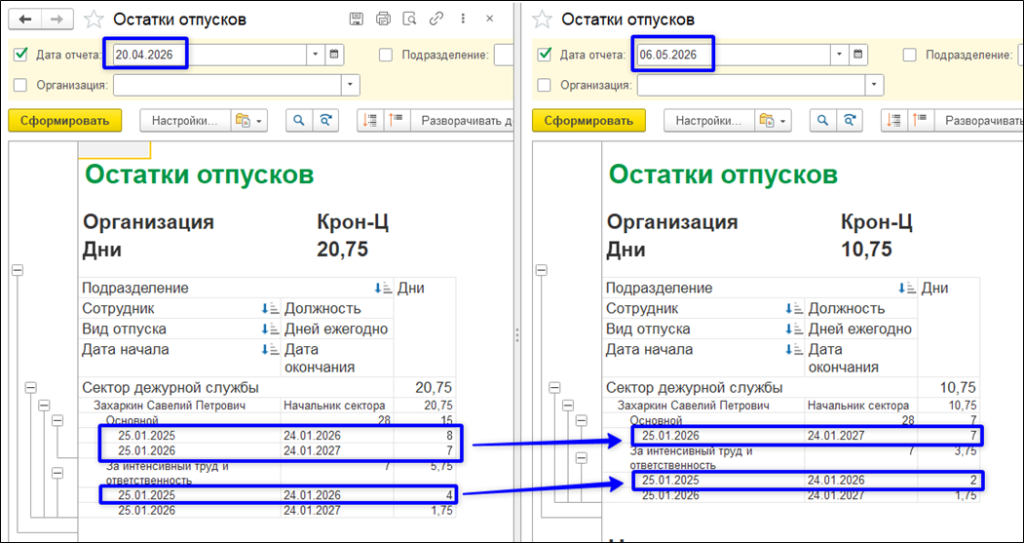Open Организация dropdown in right window
Image resolution: width=1024 pixels, height=543 pixels.
[x=874, y=85]
